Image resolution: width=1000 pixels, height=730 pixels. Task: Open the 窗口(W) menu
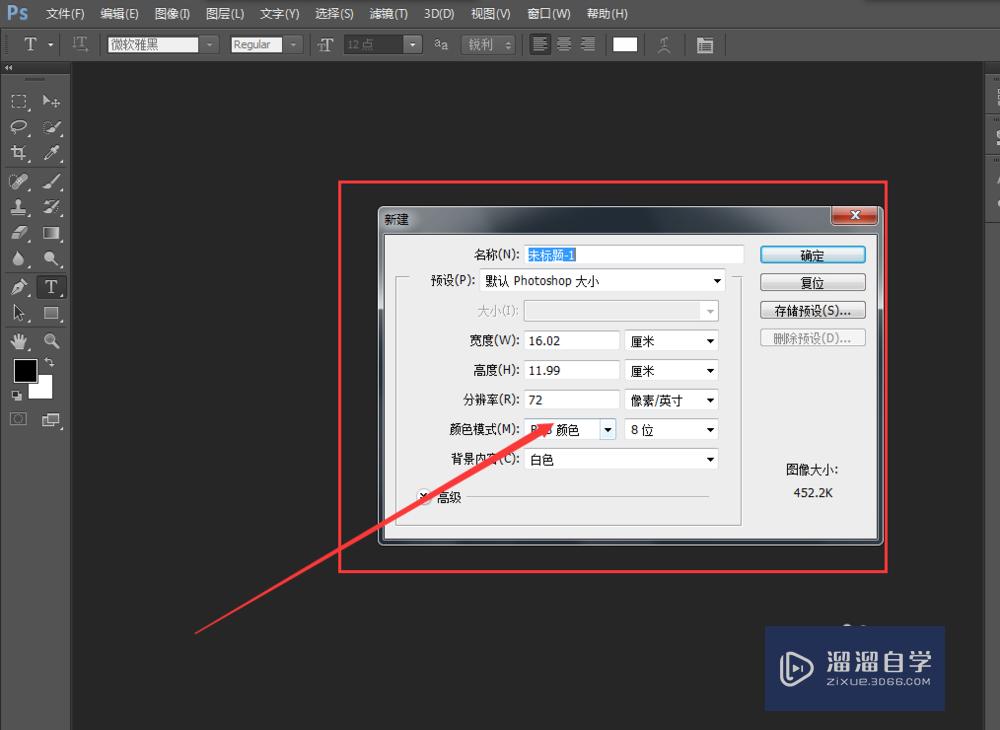[549, 13]
